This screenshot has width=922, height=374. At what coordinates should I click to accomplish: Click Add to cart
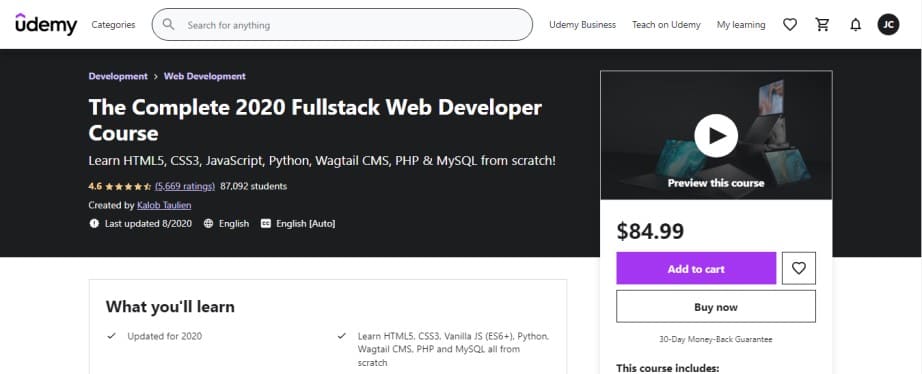696,268
